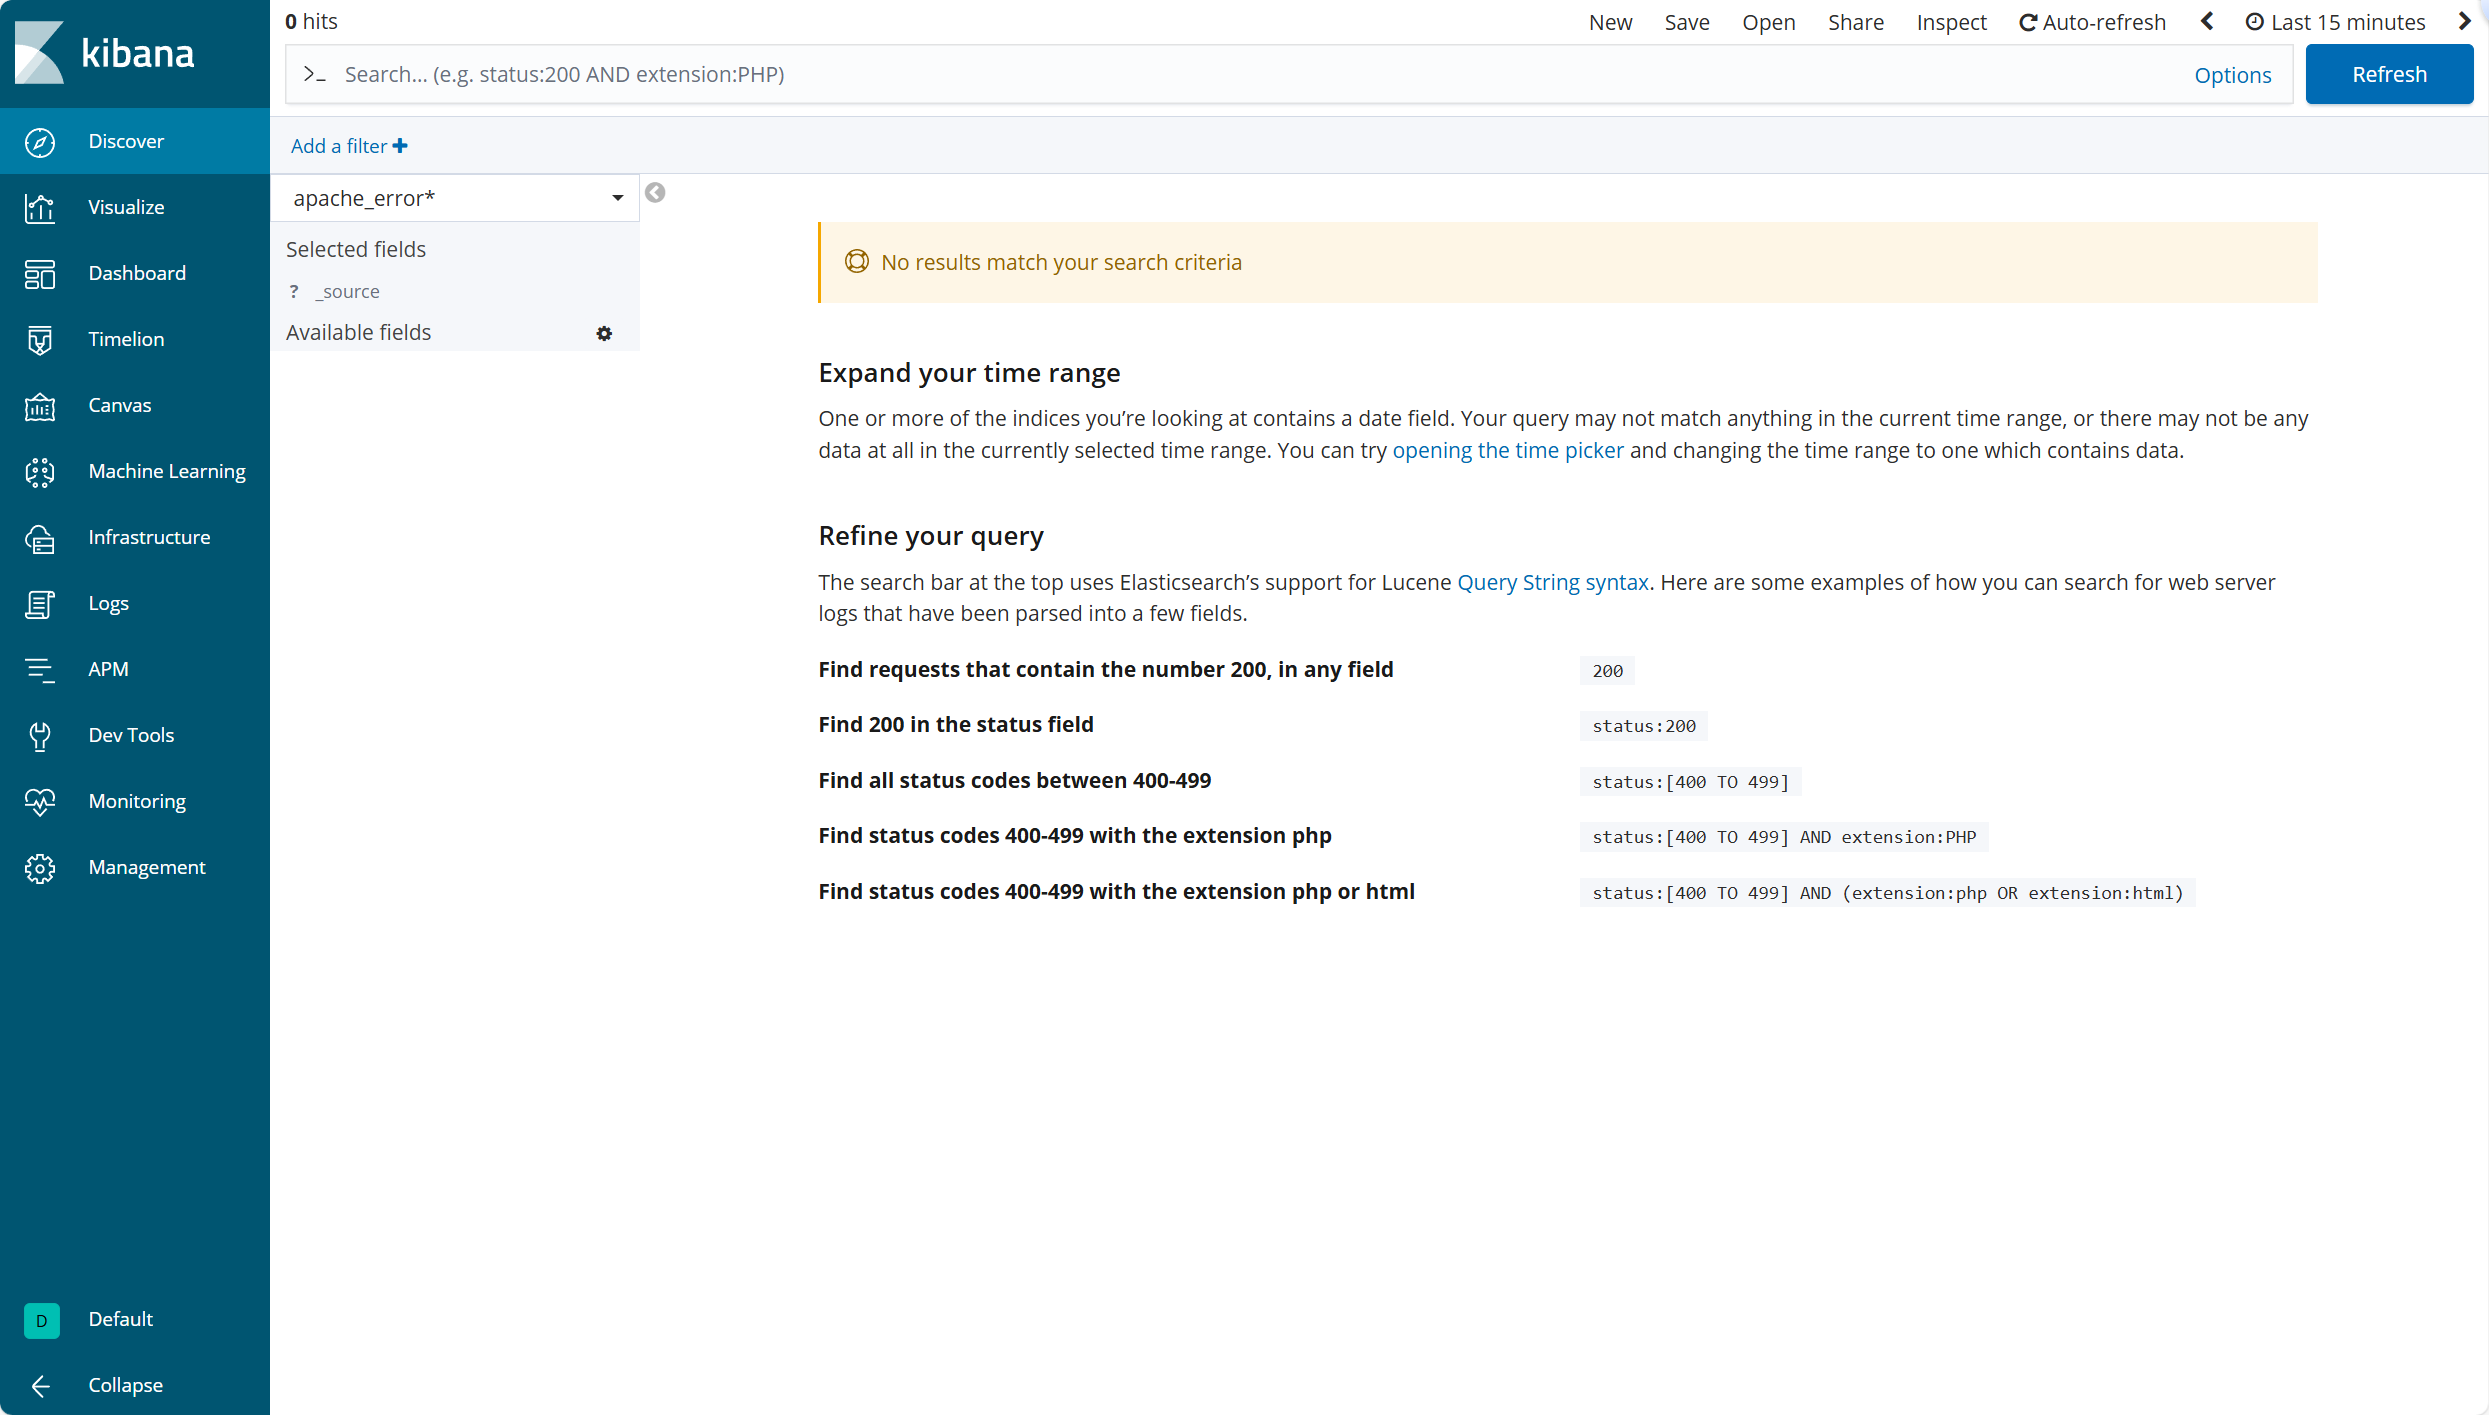The height and width of the screenshot is (1415, 2489).
Task: Click the Monitoring heartbeat icon
Action: point(40,802)
